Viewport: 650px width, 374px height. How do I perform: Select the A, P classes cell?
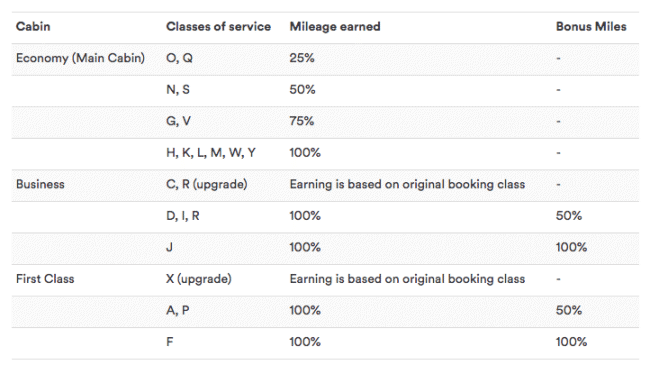tap(178, 310)
